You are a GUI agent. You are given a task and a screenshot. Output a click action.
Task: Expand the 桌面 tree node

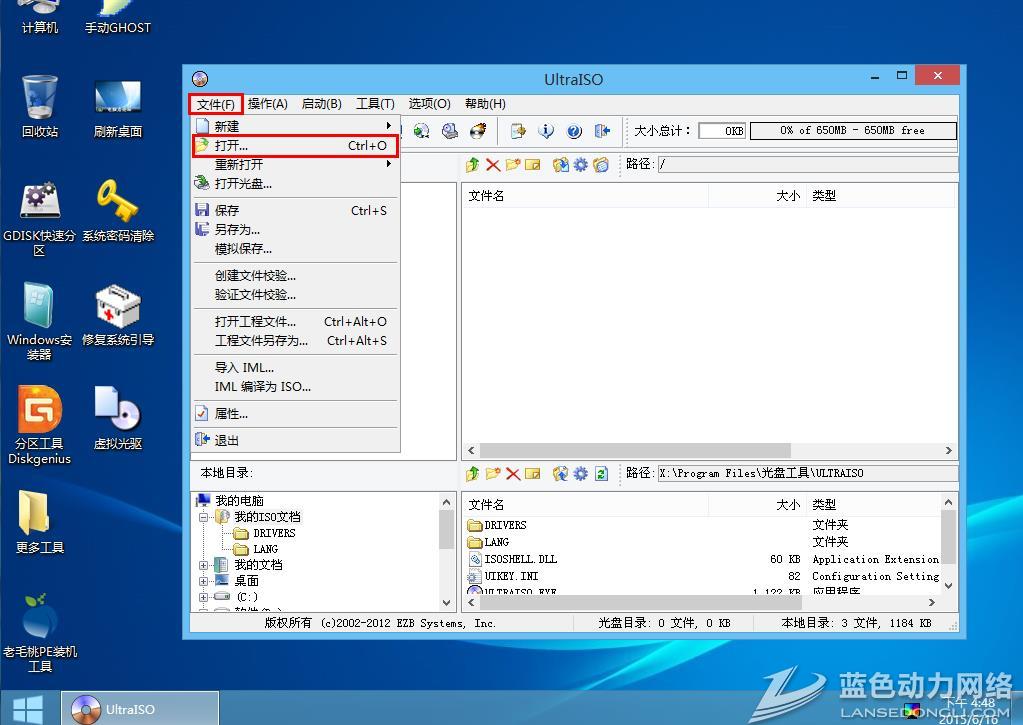click(x=204, y=581)
